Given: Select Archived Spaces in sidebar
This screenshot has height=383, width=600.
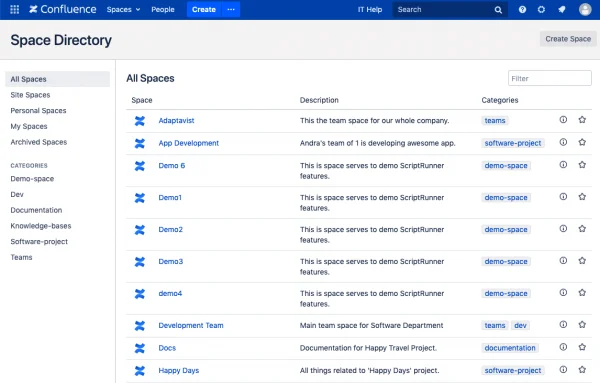Looking at the screenshot, I should coord(39,142).
